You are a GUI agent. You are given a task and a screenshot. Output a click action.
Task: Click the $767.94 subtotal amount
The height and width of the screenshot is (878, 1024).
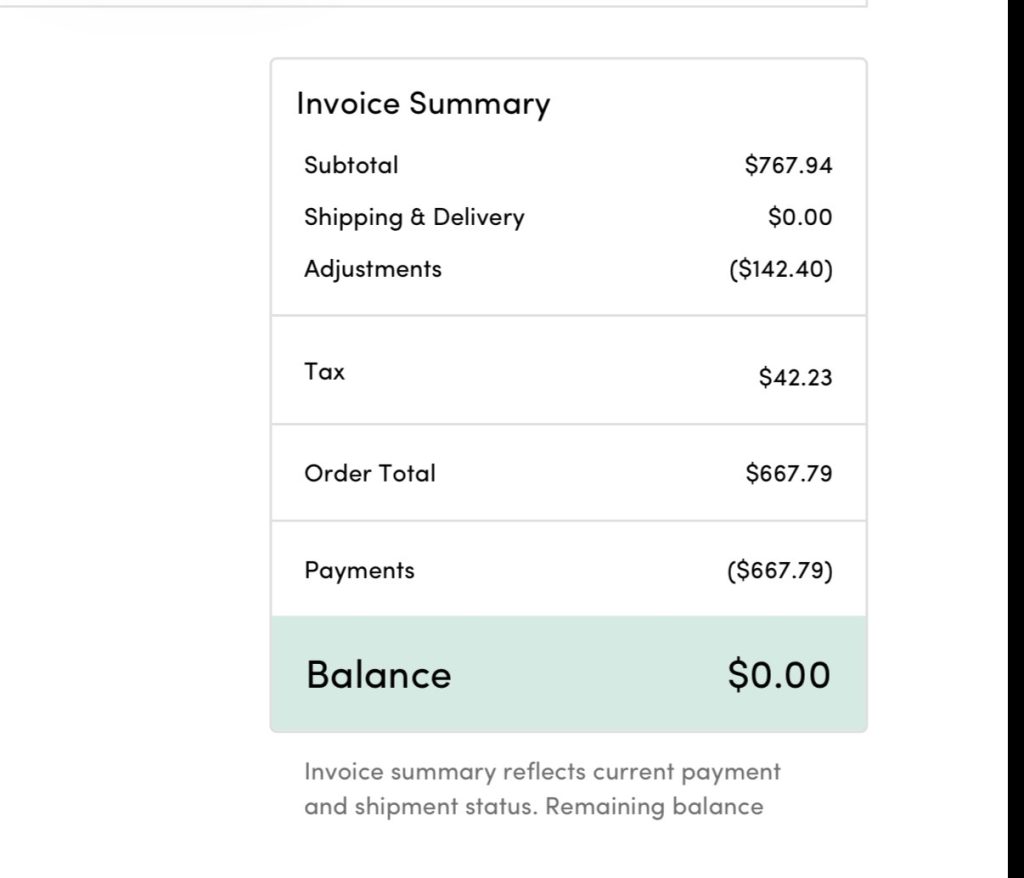(788, 165)
